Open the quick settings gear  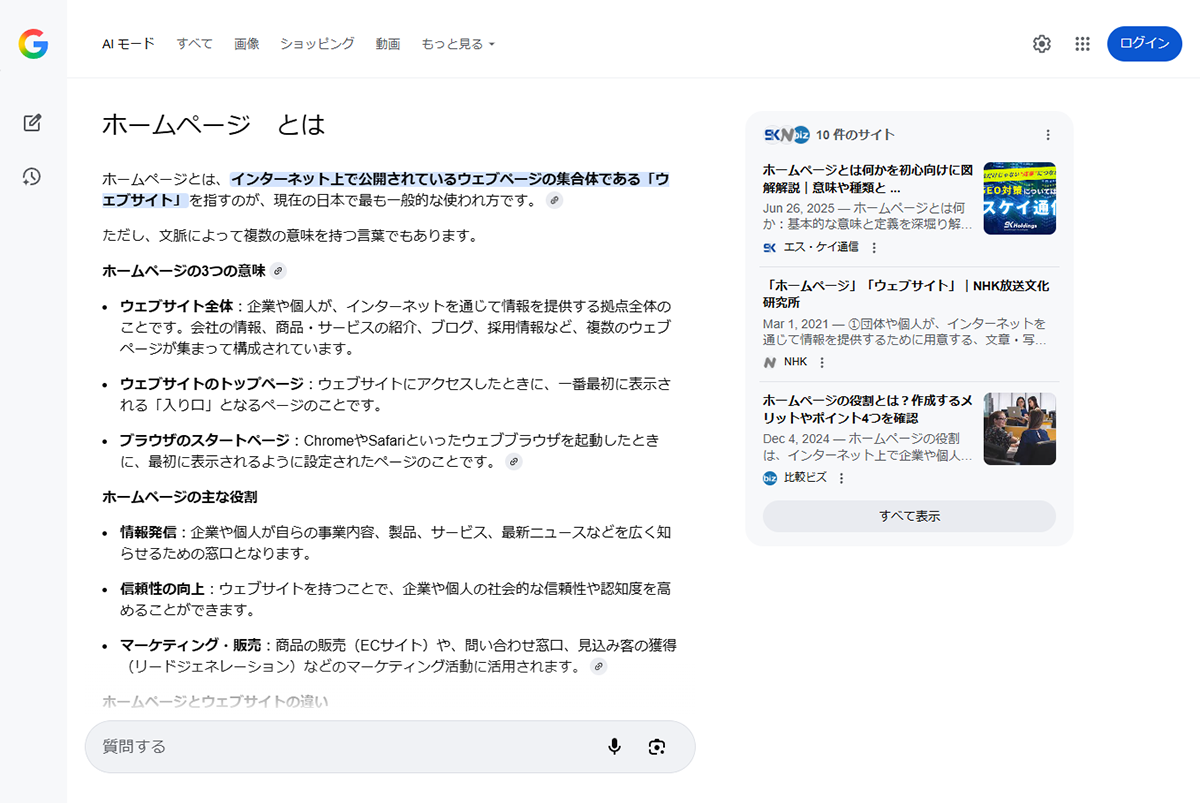[x=1041, y=44]
